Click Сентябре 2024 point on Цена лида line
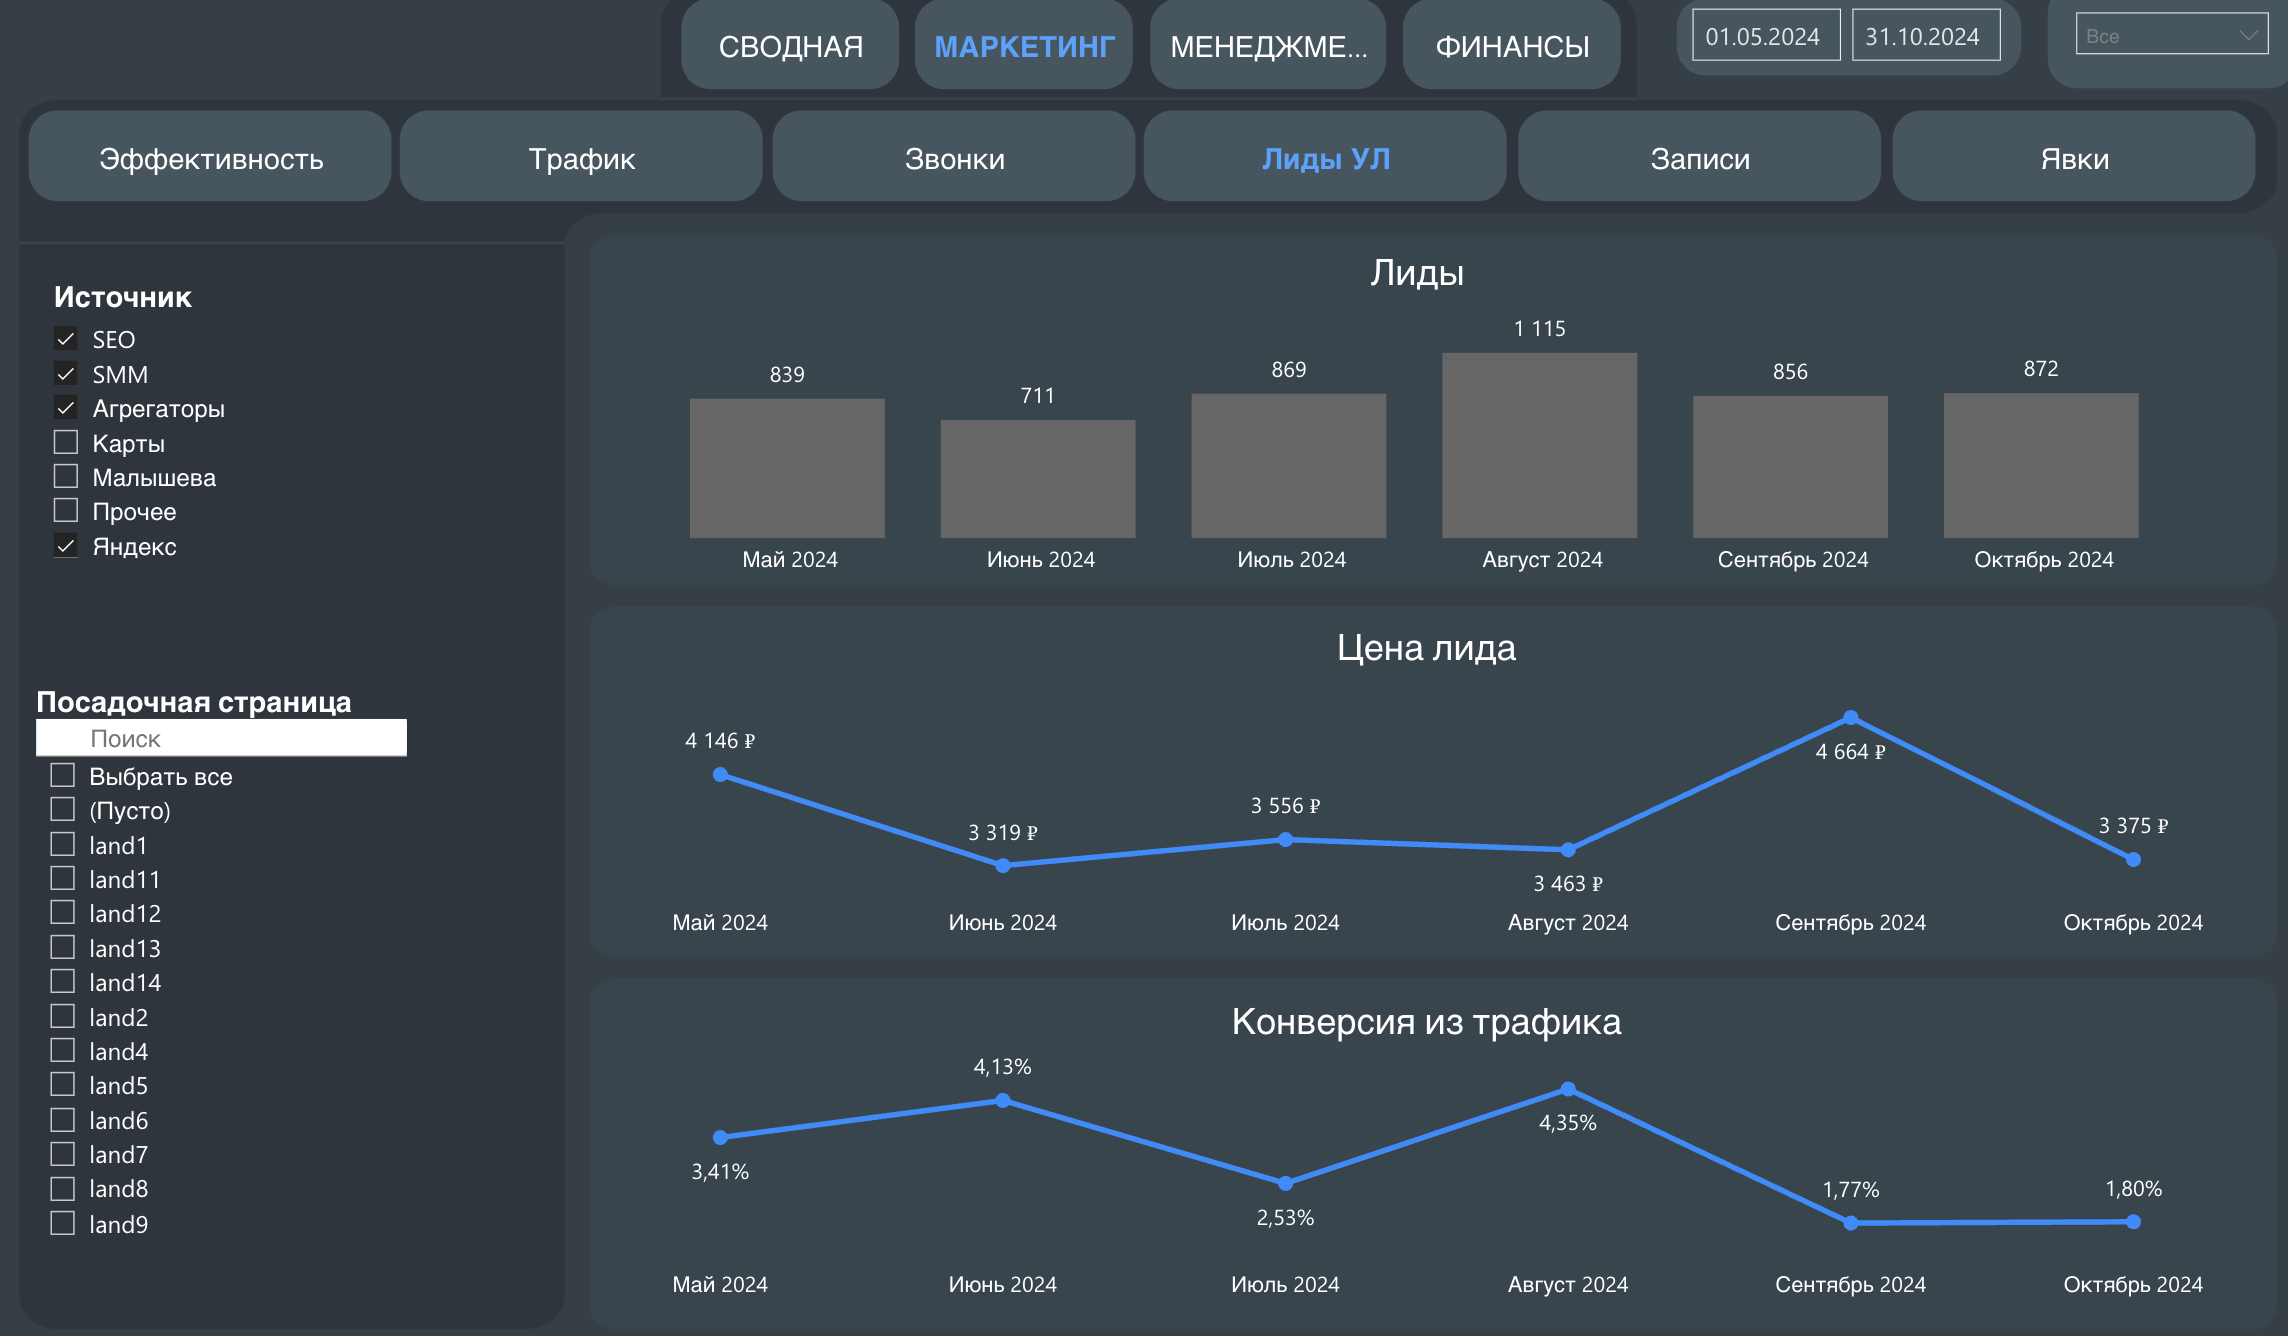 click(1850, 718)
